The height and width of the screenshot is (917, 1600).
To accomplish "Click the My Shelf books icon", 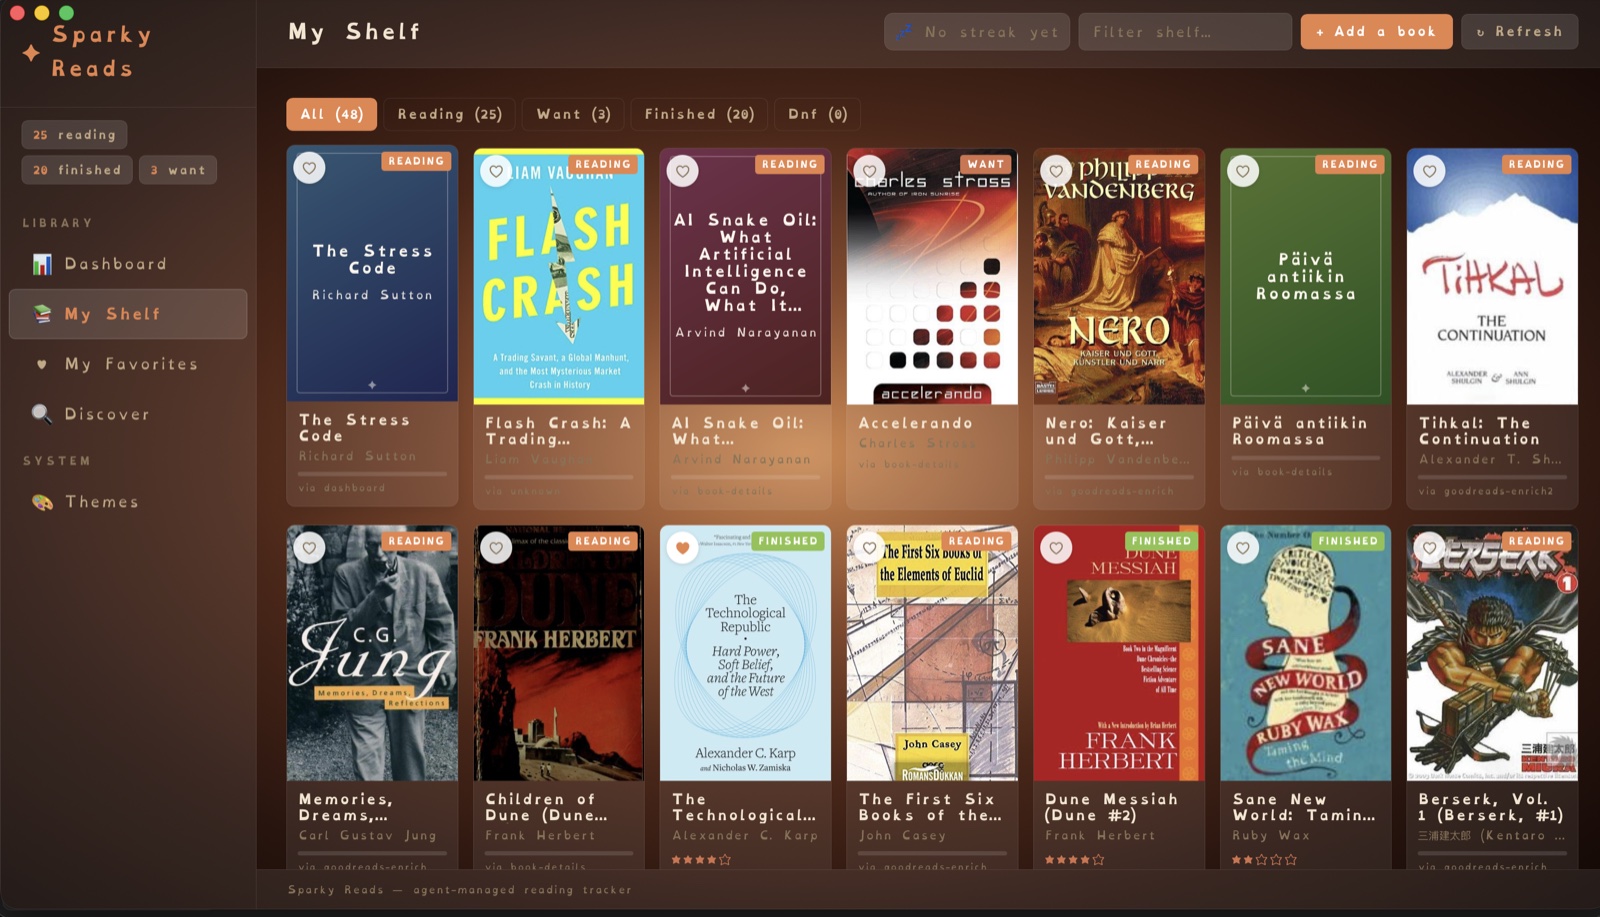I will click(x=42, y=314).
